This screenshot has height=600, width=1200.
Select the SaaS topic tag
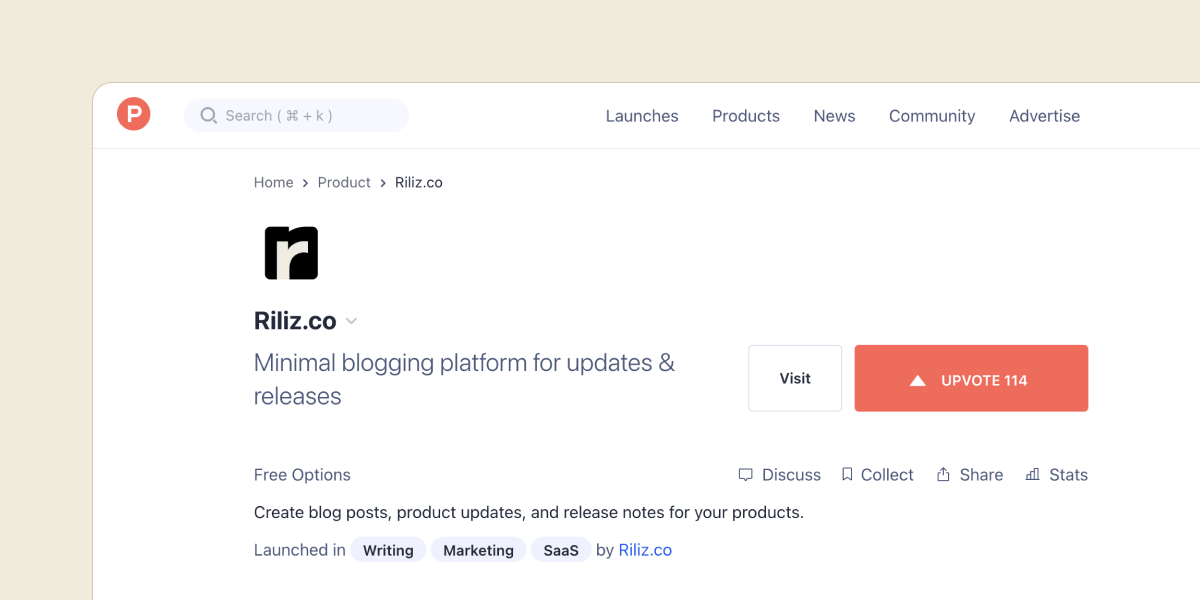tap(561, 550)
